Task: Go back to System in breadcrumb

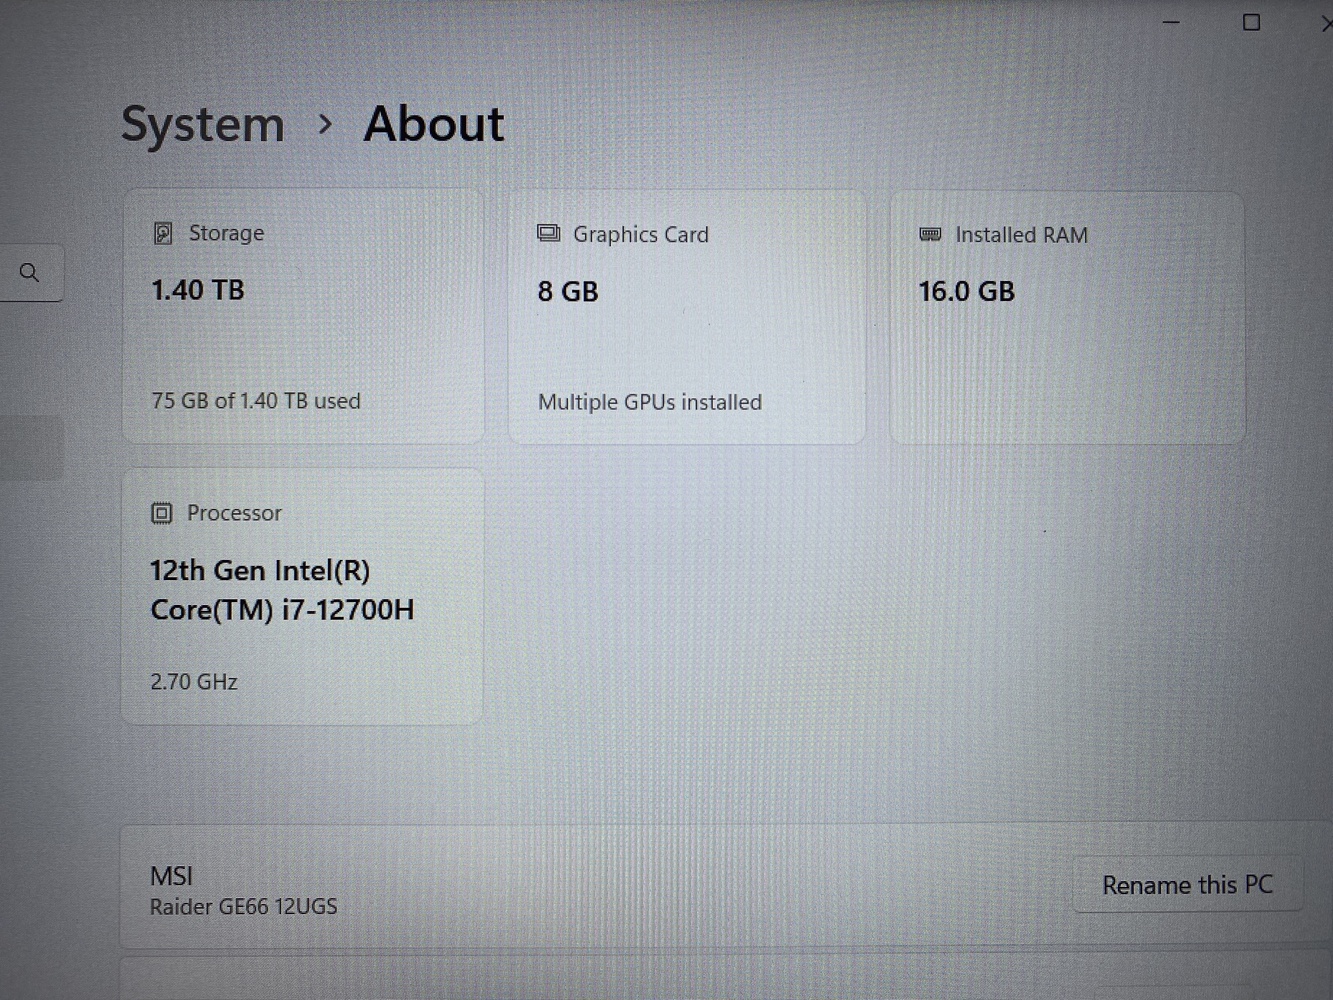Action: (203, 124)
